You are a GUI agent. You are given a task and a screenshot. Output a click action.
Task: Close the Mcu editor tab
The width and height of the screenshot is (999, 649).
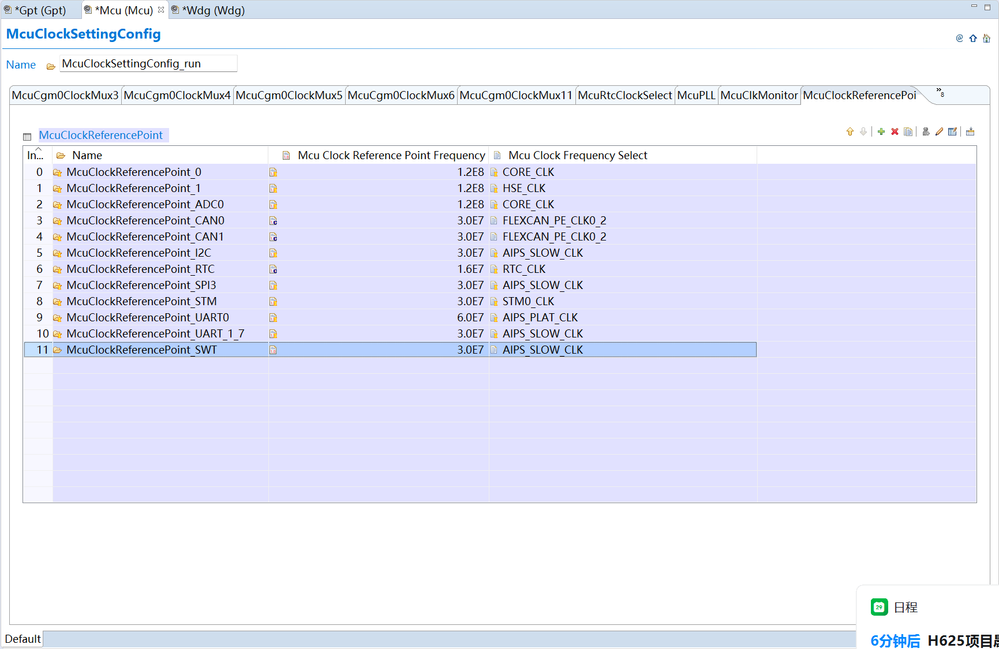161,10
